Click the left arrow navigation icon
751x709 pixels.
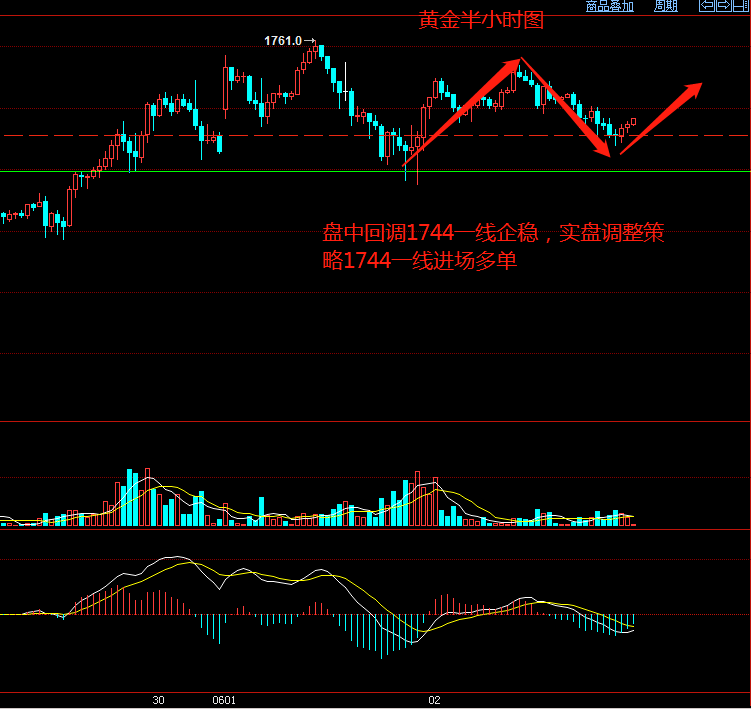point(707,5)
